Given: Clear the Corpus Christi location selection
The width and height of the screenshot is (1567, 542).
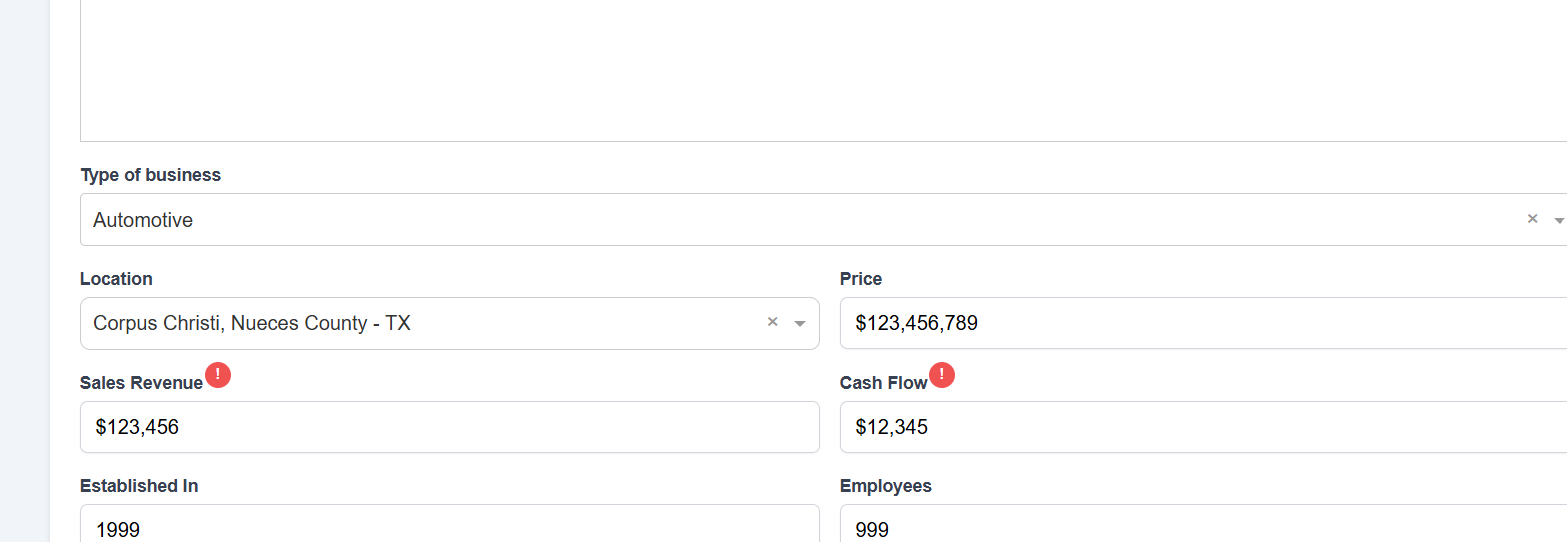Looking at the screenshot, I should 772,322.
